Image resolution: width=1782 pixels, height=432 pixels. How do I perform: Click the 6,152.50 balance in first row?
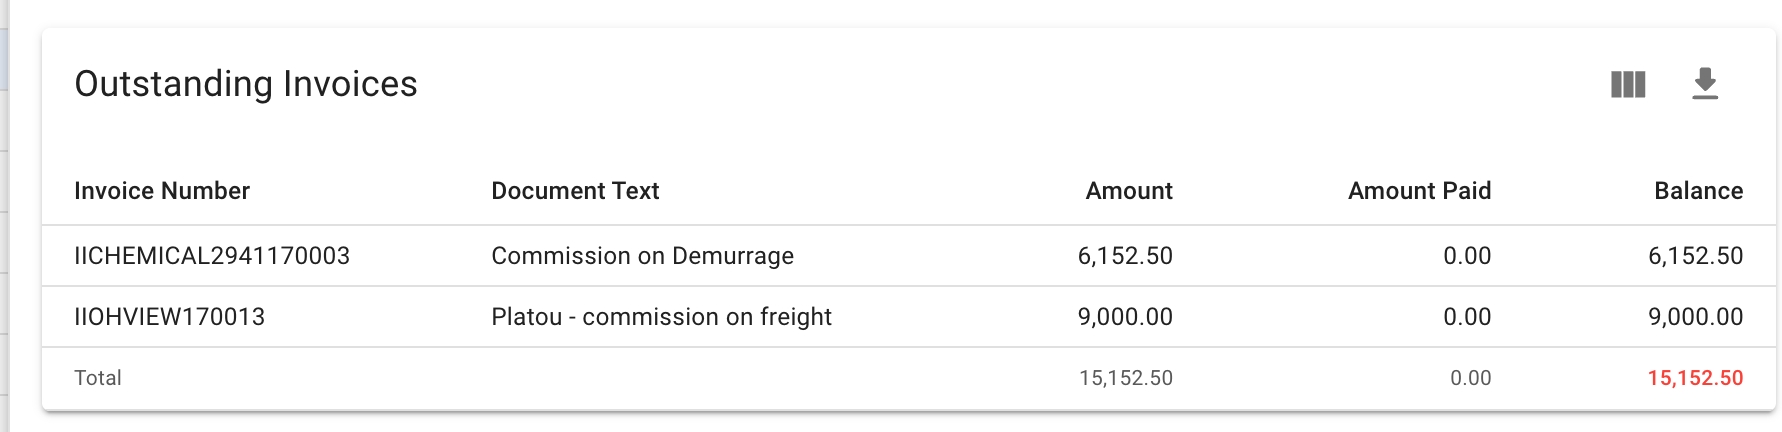[1695, 256]
